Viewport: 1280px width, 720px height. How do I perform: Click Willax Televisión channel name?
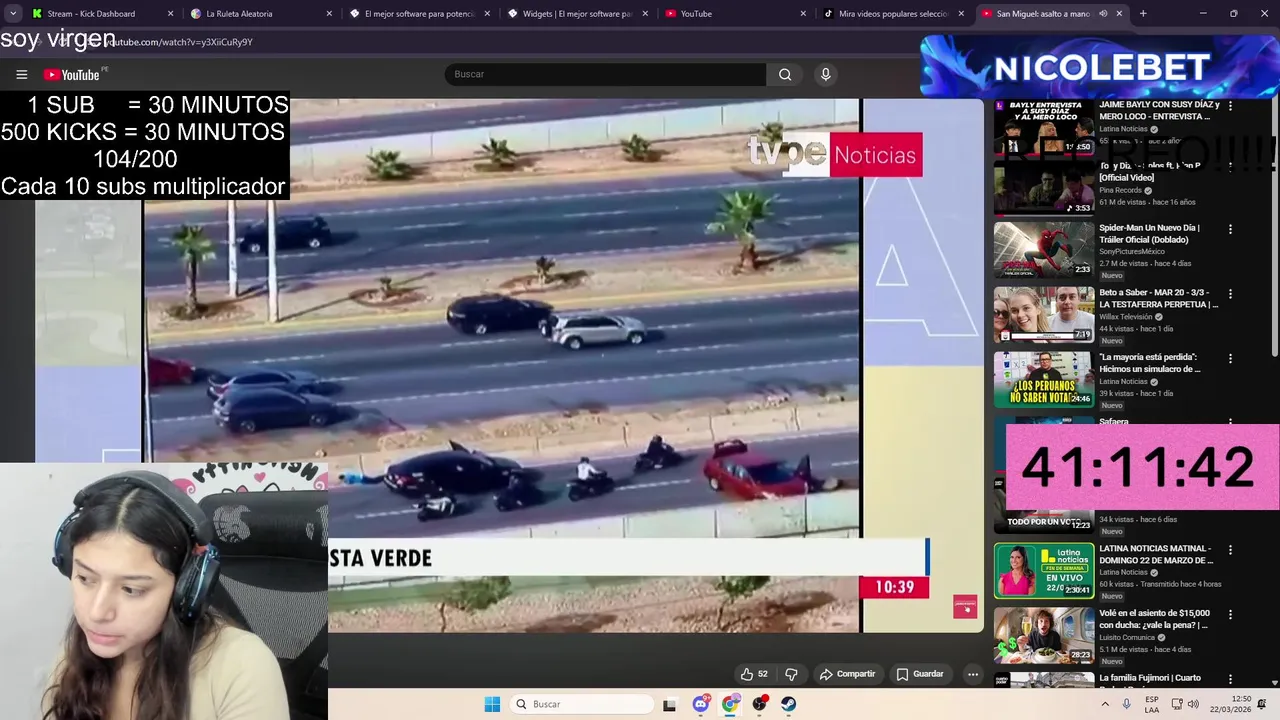coord(1126,317)
